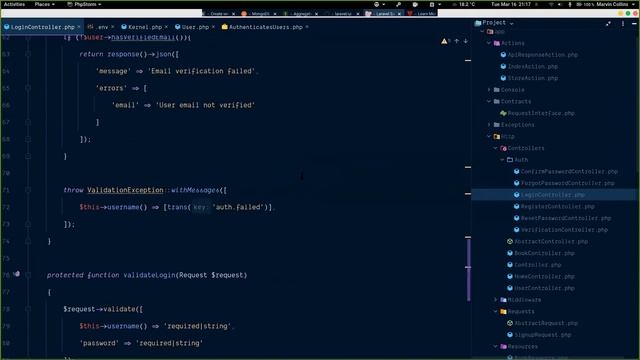Open the Places menu

pyautogui.click(x=44, y=4)
